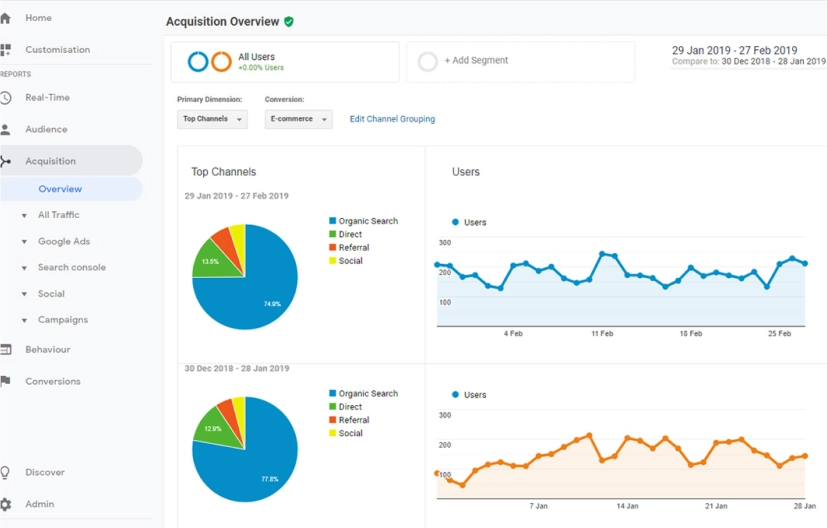Click the Home icon in sidebar
Image resolution: width=827 pixels, height=528 pixels.
click(x=5, y=18)
